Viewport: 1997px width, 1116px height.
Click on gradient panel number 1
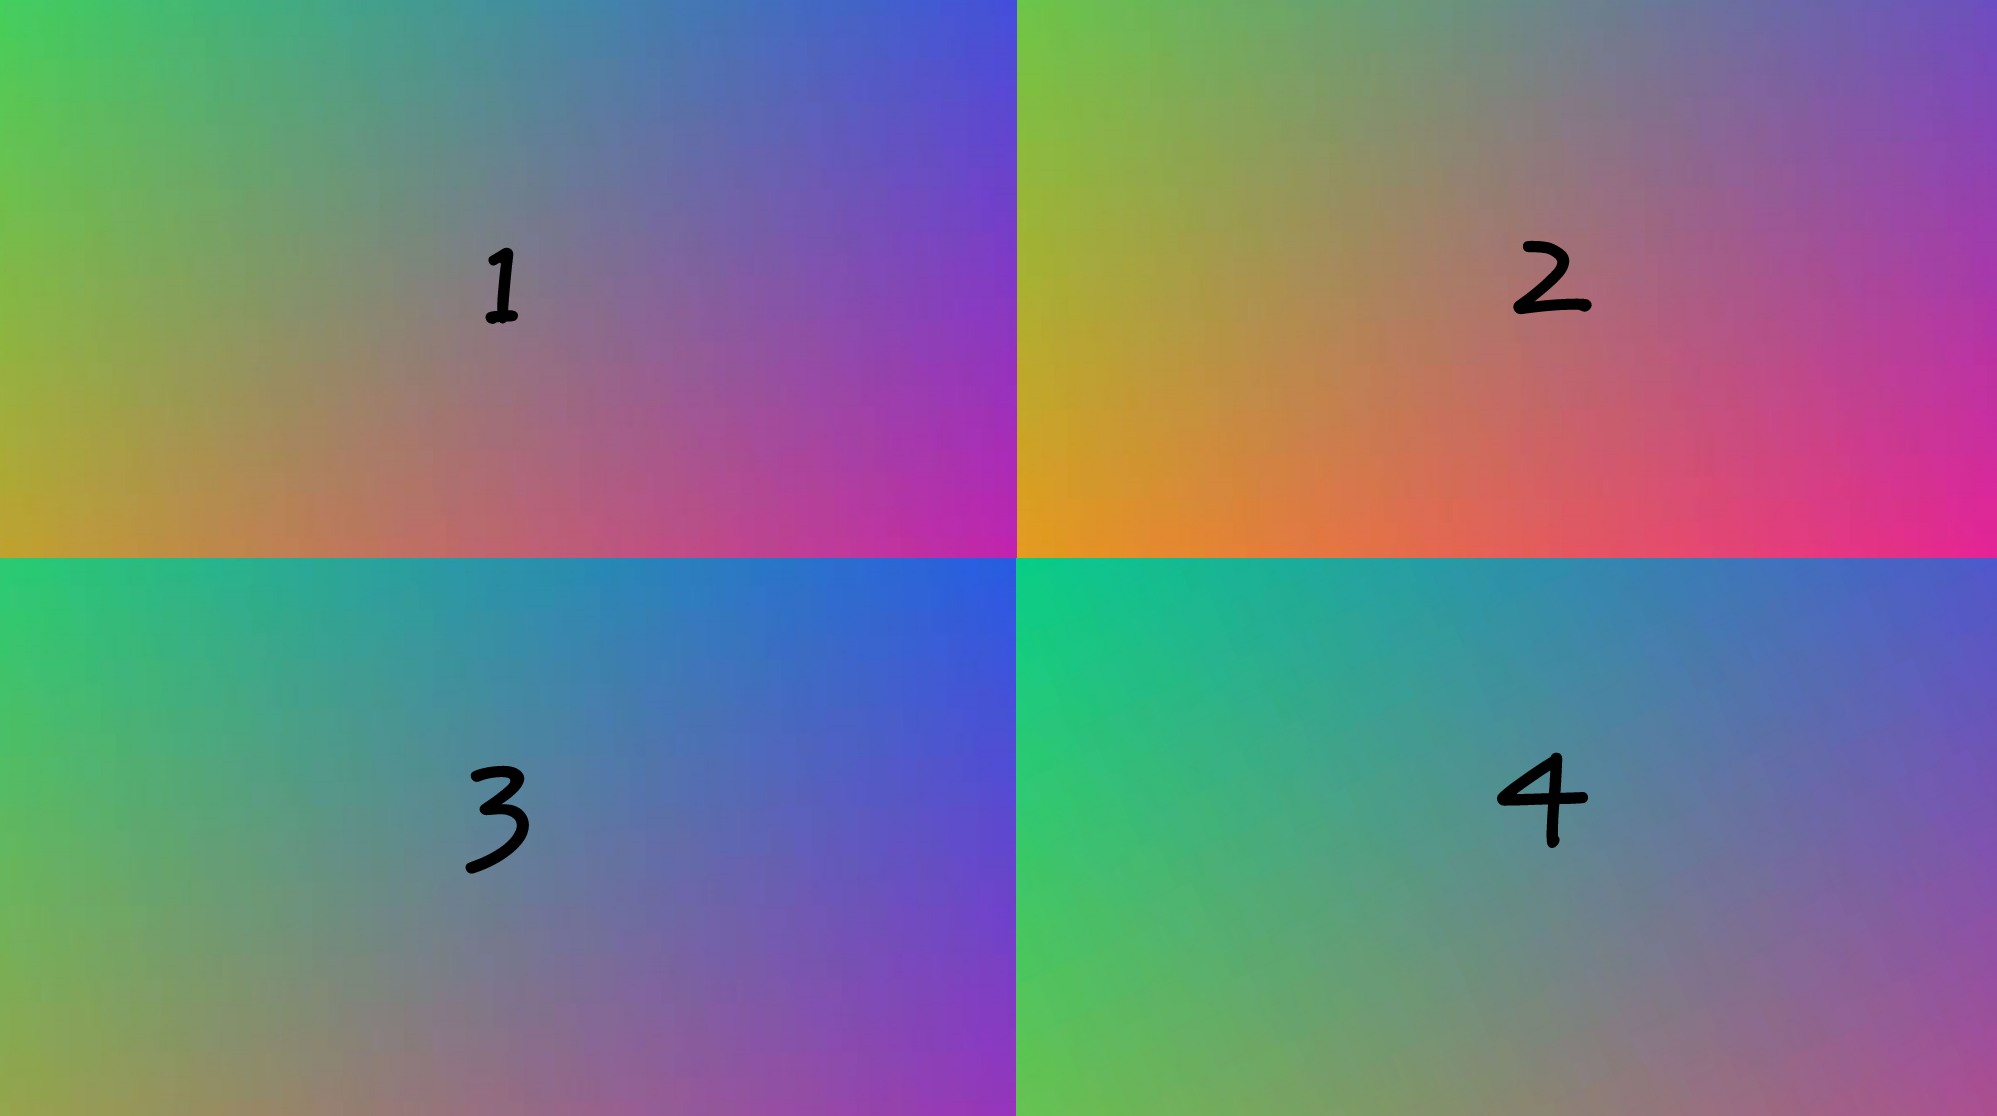[x=499, y=278]
